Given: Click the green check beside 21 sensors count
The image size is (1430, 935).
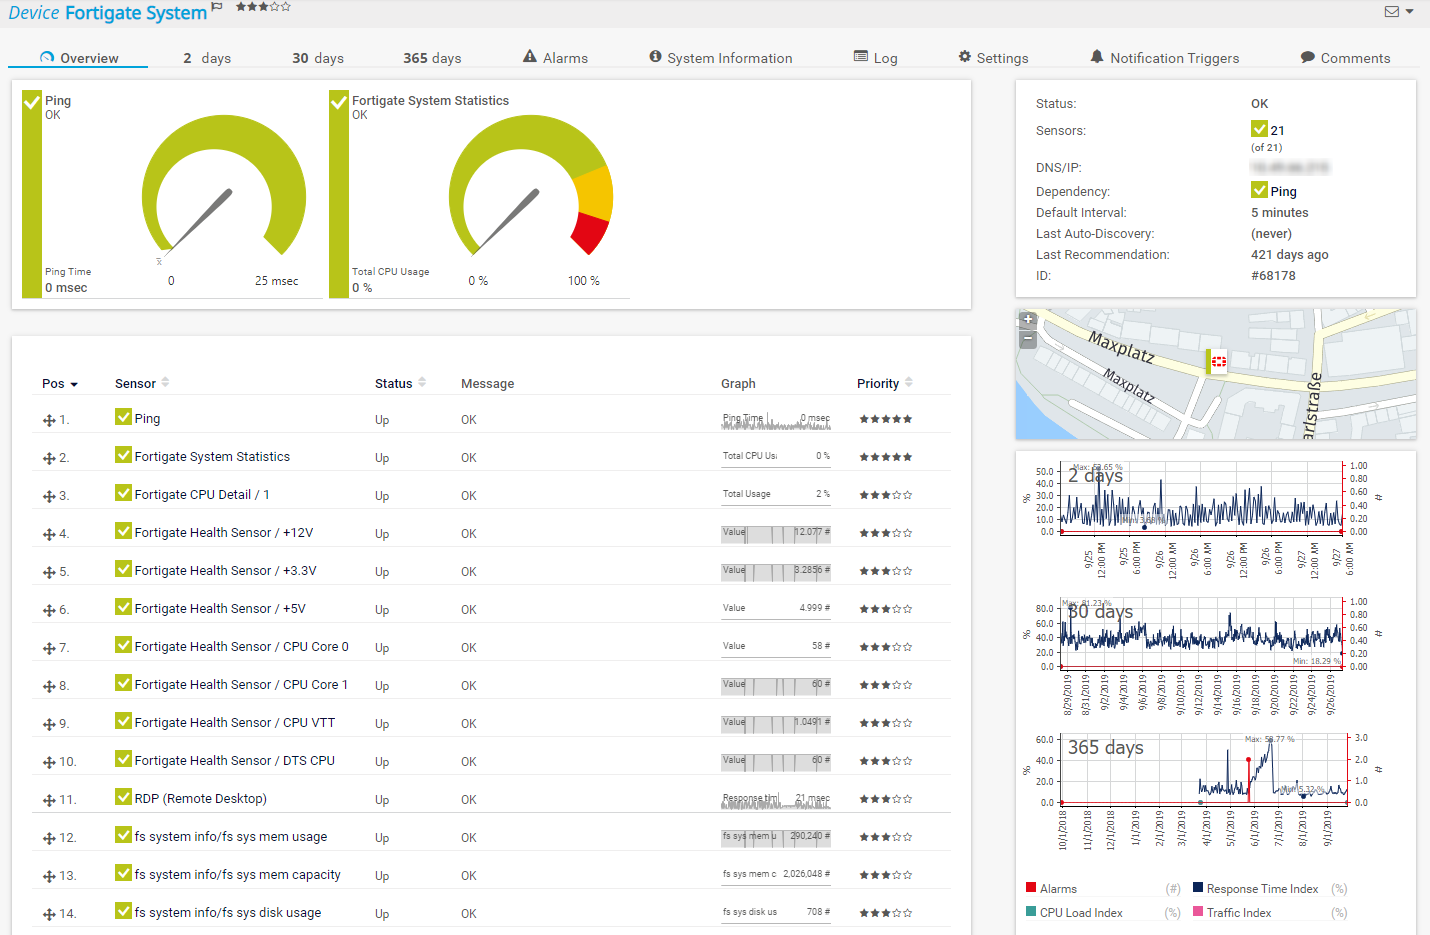Looking at the screenshot, I should point(1259,129).
